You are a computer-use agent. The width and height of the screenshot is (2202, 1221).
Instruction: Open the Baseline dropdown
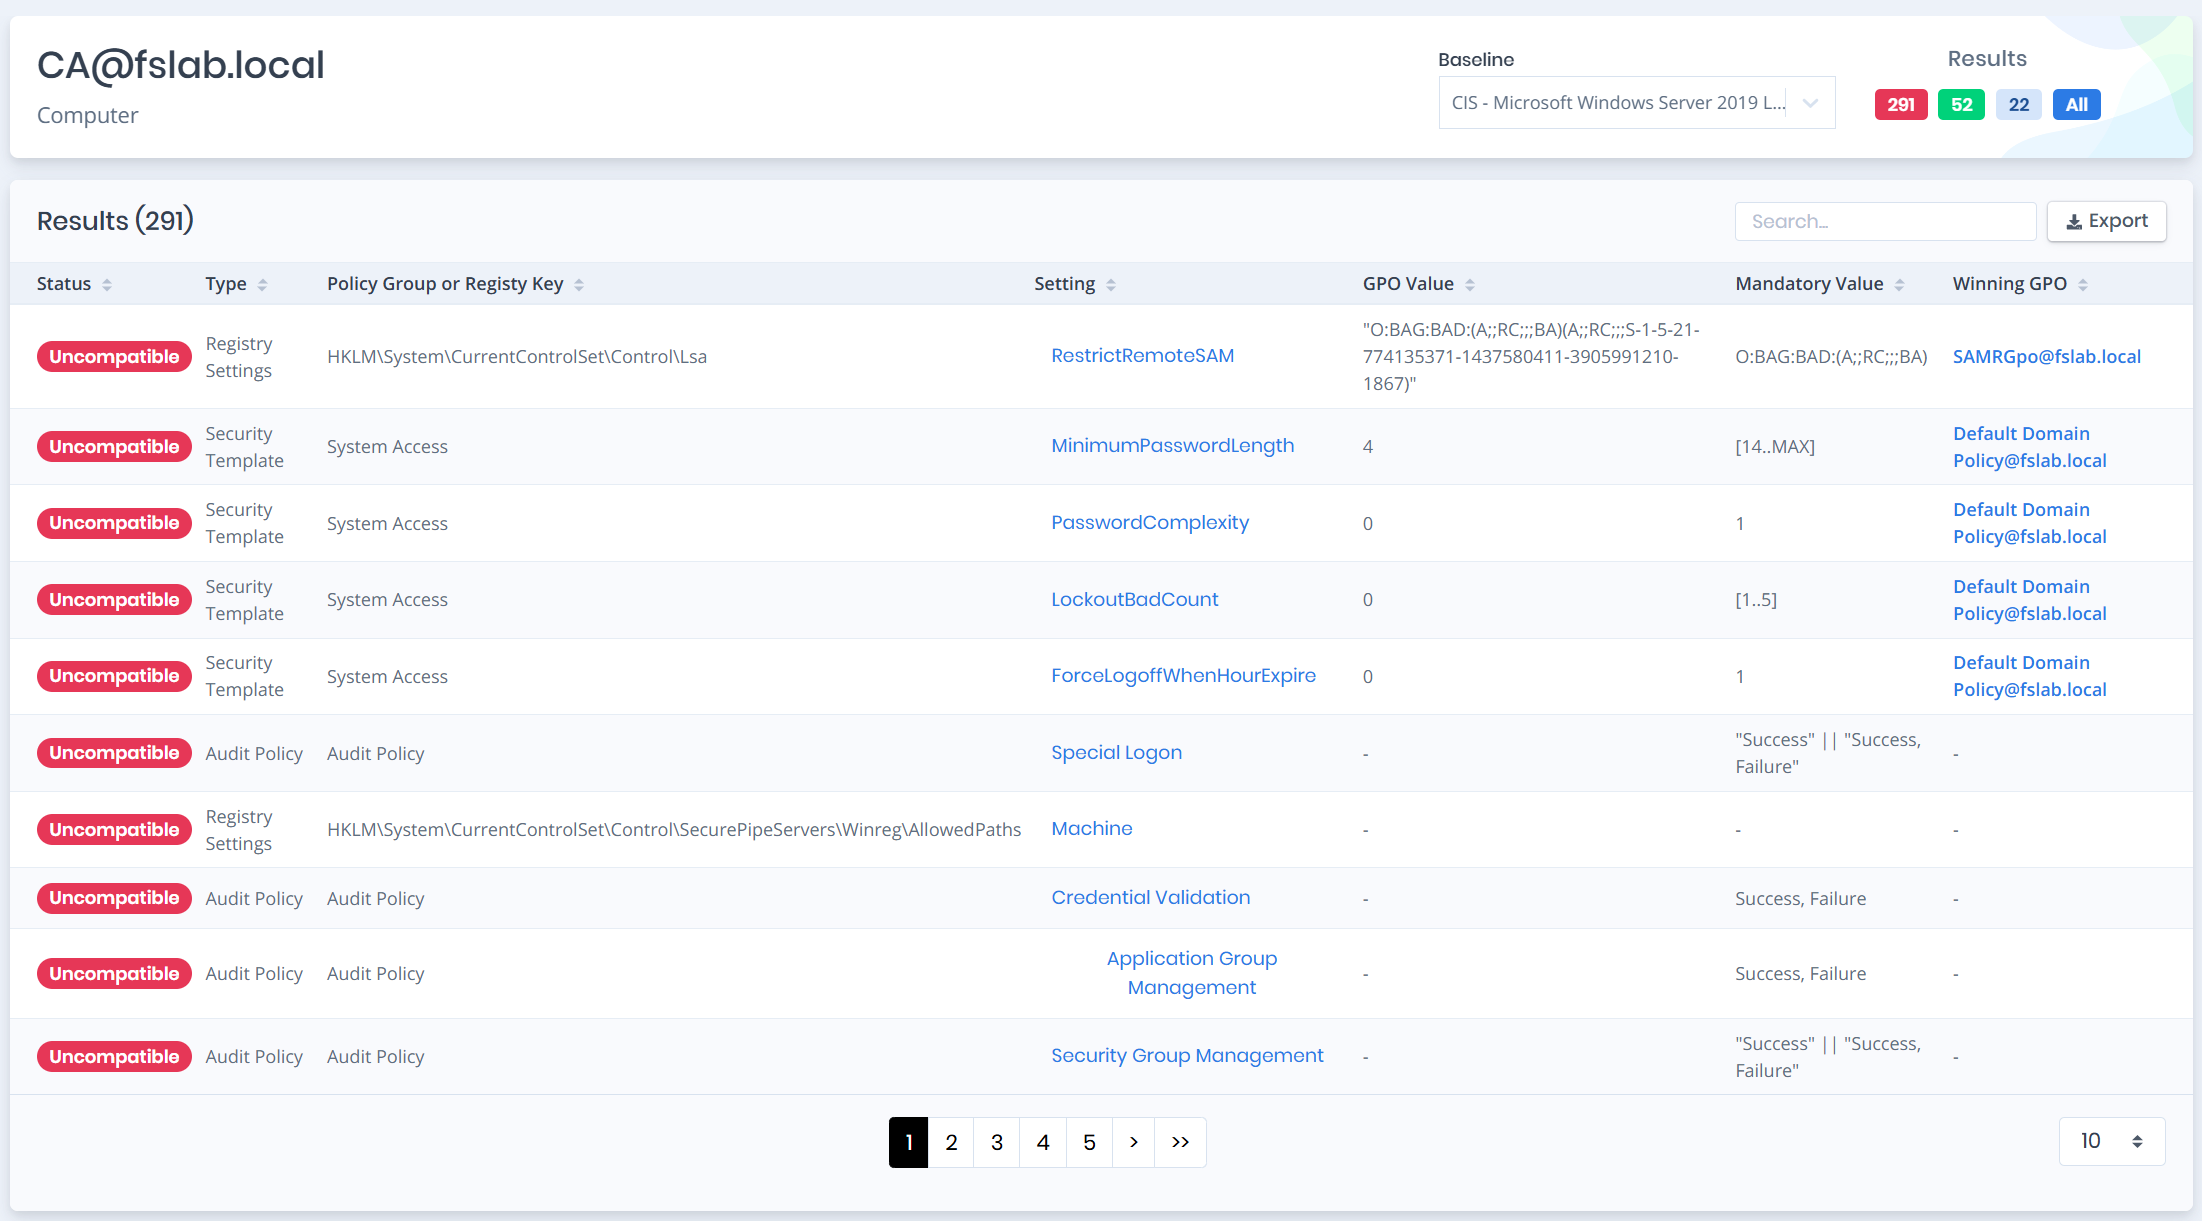pyautogui.click(x=1636, y=103)
